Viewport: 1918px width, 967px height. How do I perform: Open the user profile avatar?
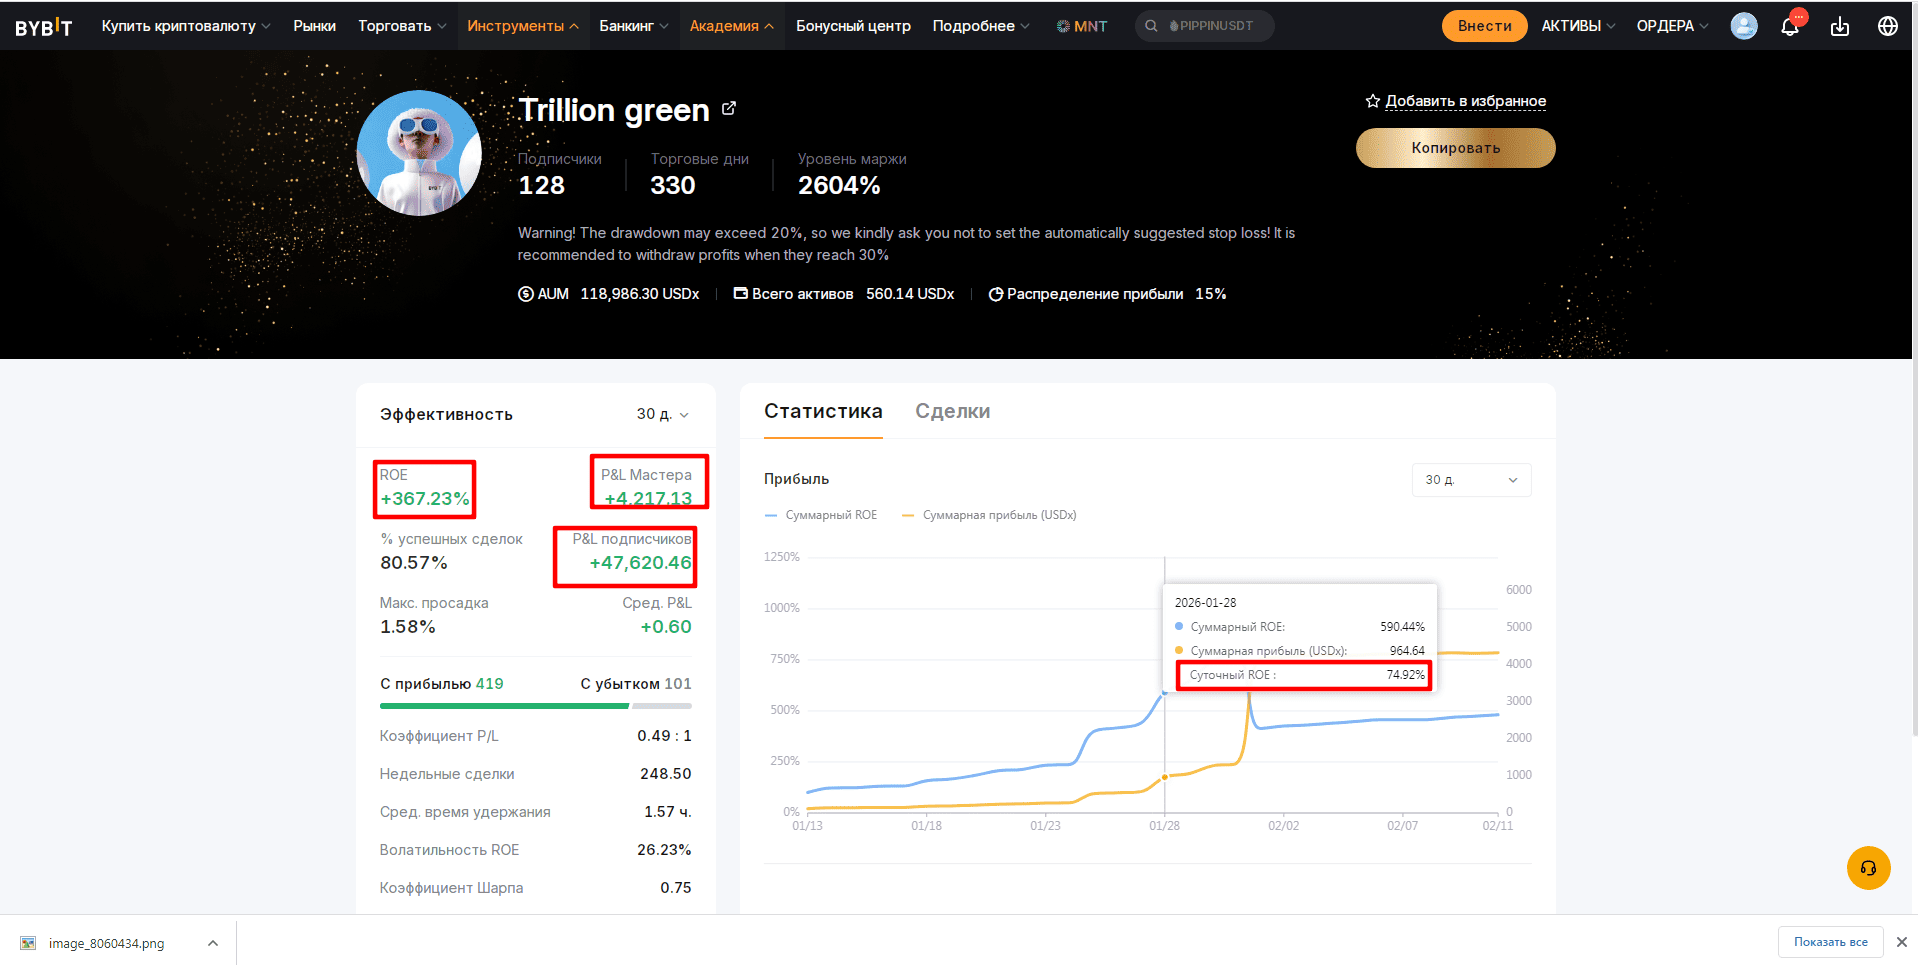pyautogui.click(x=1744, y=26)
